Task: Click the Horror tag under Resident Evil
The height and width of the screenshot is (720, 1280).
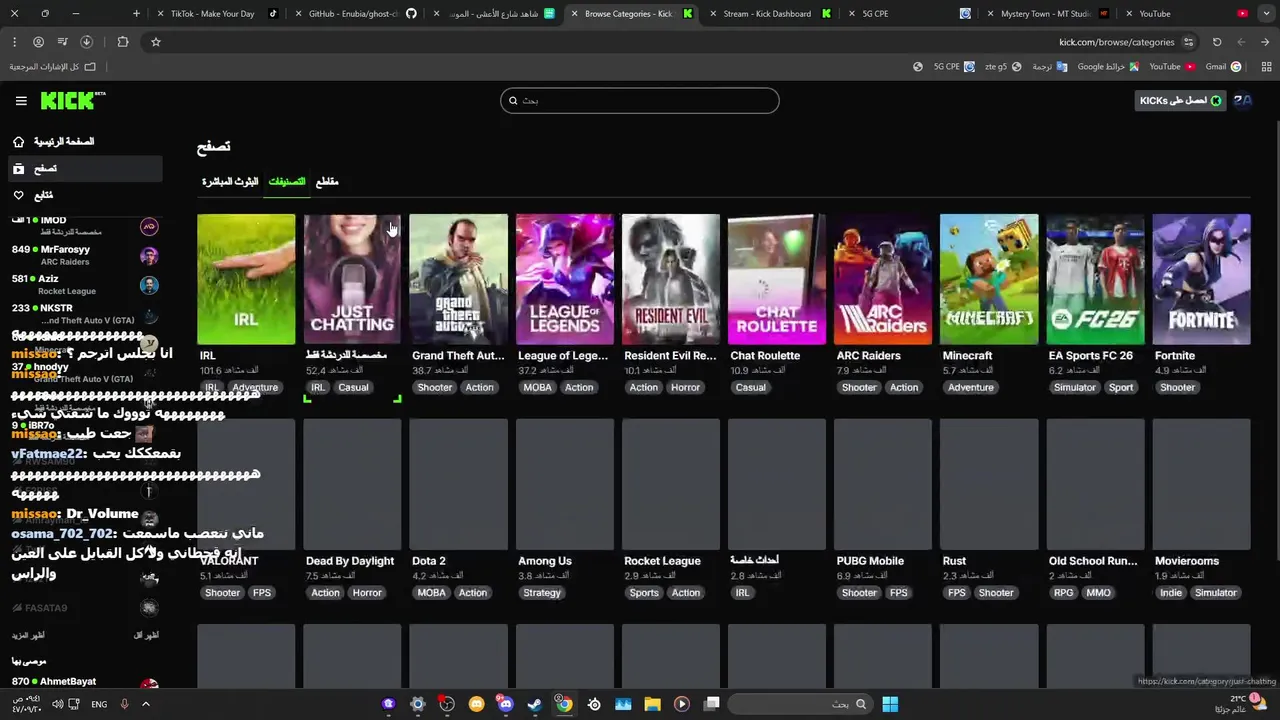Action: click(x=685, y=388)
